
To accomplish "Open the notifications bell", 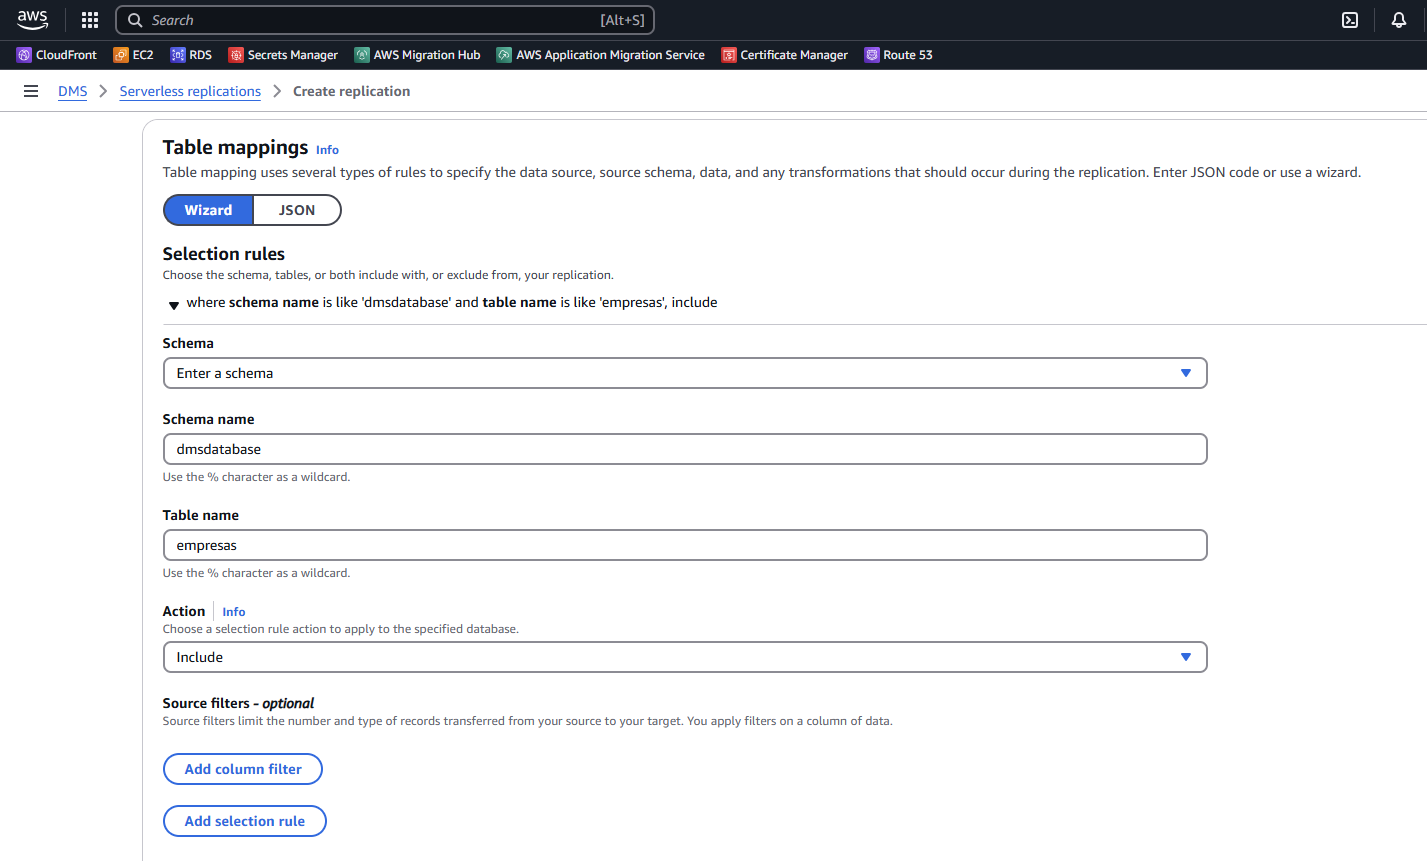I will tap(1399, 20).
